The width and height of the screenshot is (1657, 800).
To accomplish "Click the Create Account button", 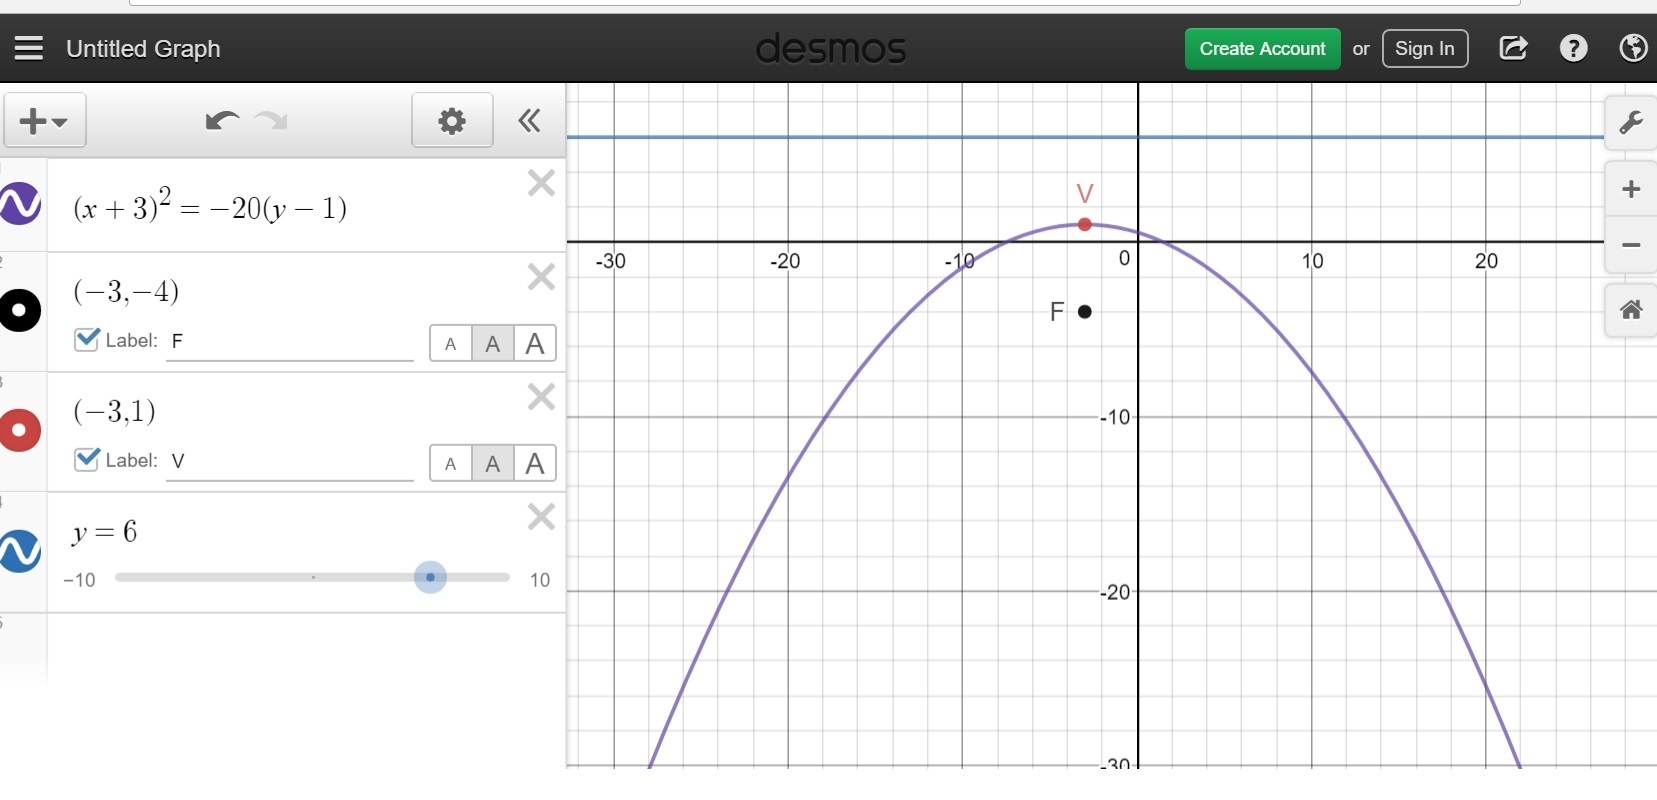I will point(1263,49).
